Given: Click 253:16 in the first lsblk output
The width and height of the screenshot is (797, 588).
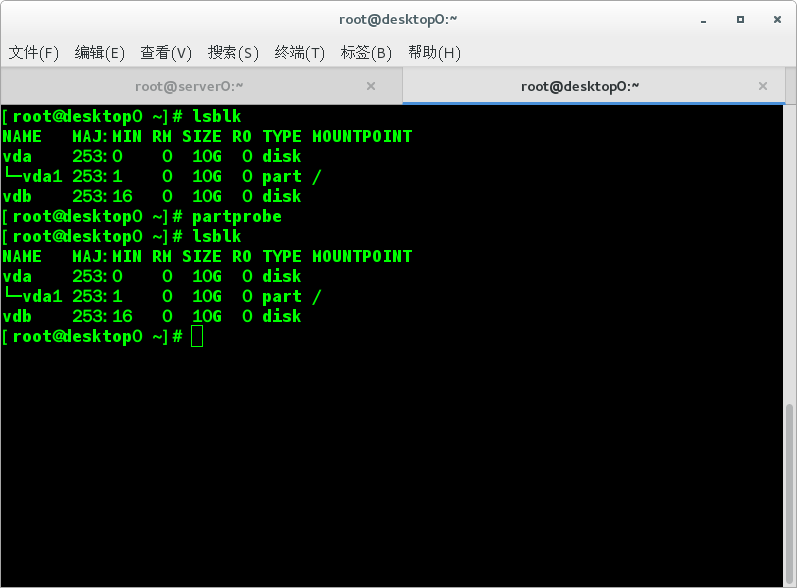Looking at the screenshot, I should pos(102,197).
